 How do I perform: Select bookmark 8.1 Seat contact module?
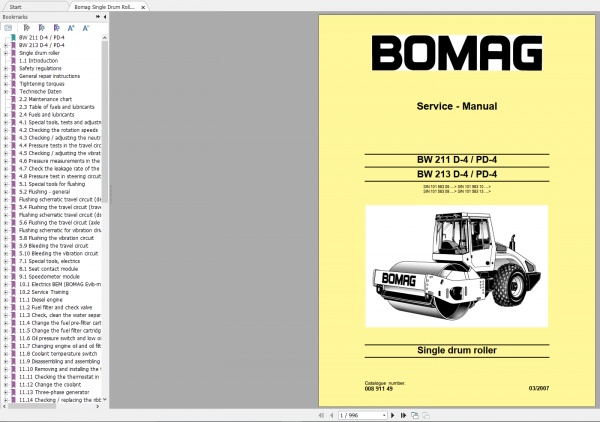pos(49,269)
